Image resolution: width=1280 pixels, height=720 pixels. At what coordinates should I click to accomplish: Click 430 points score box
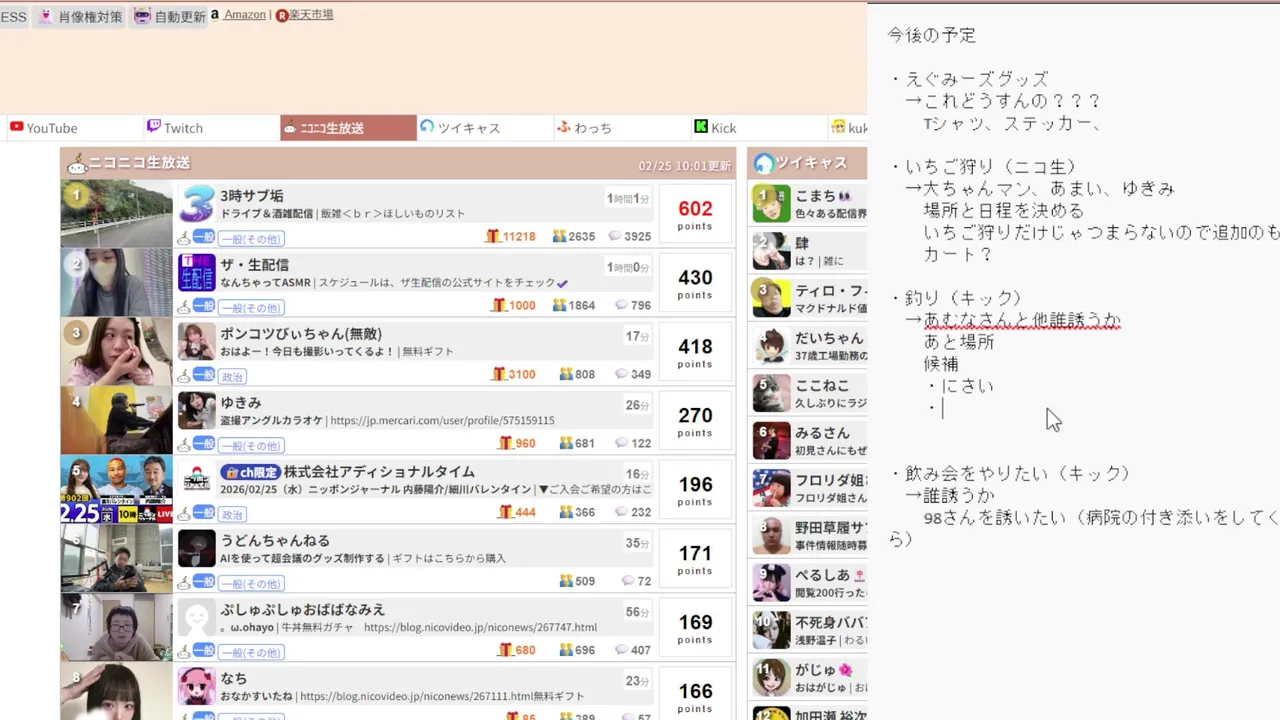pyautogui.click(x=695, y=283)
